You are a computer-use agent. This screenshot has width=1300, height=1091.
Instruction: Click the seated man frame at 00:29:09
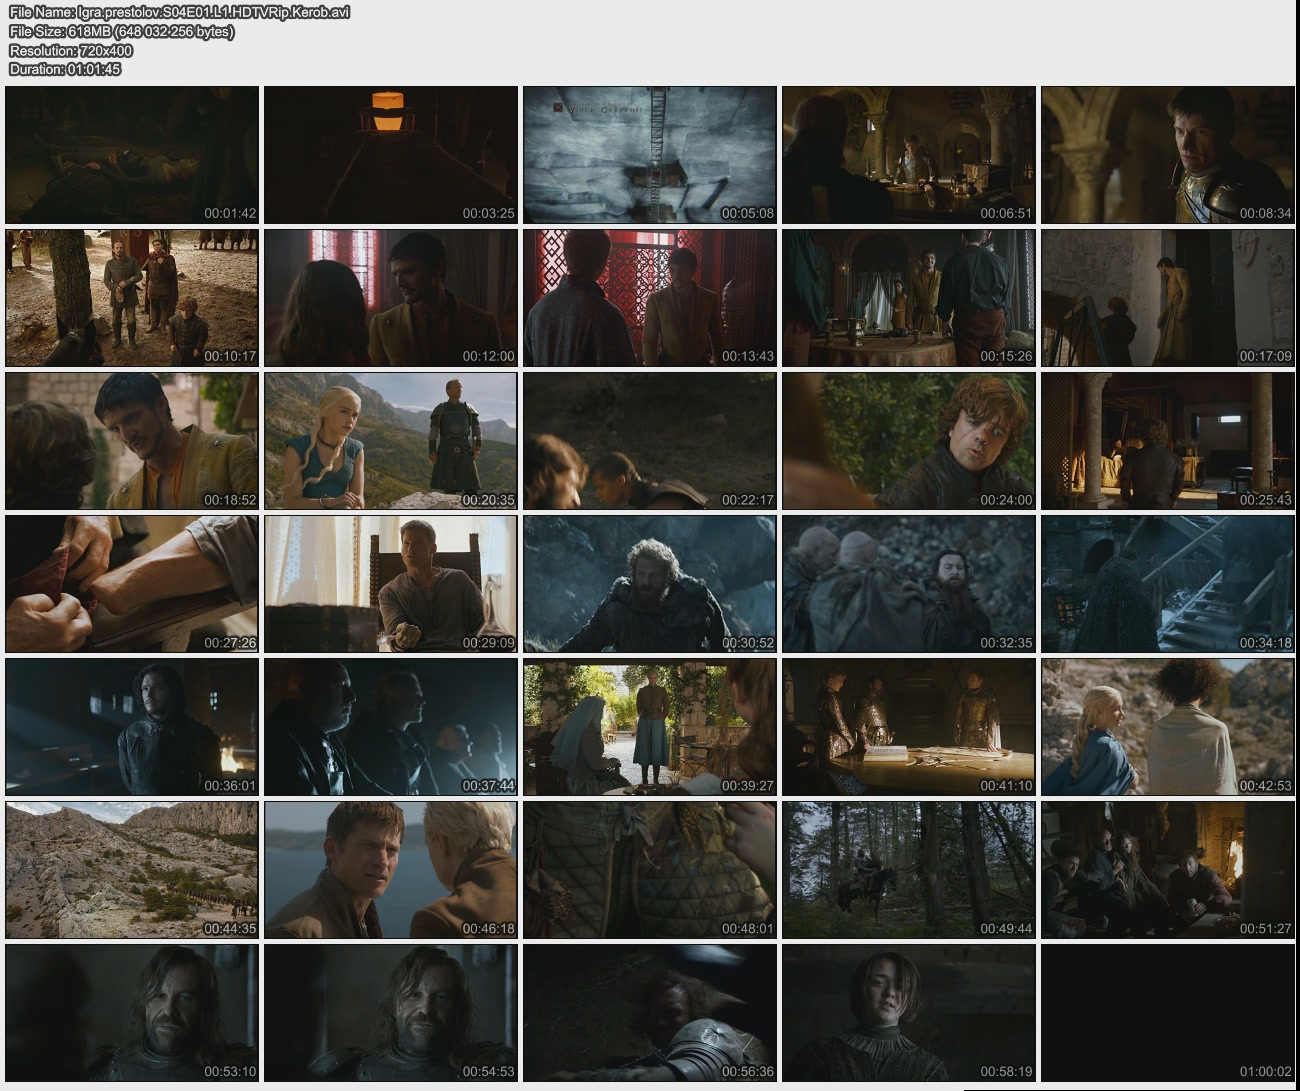(x=390, y=584)
